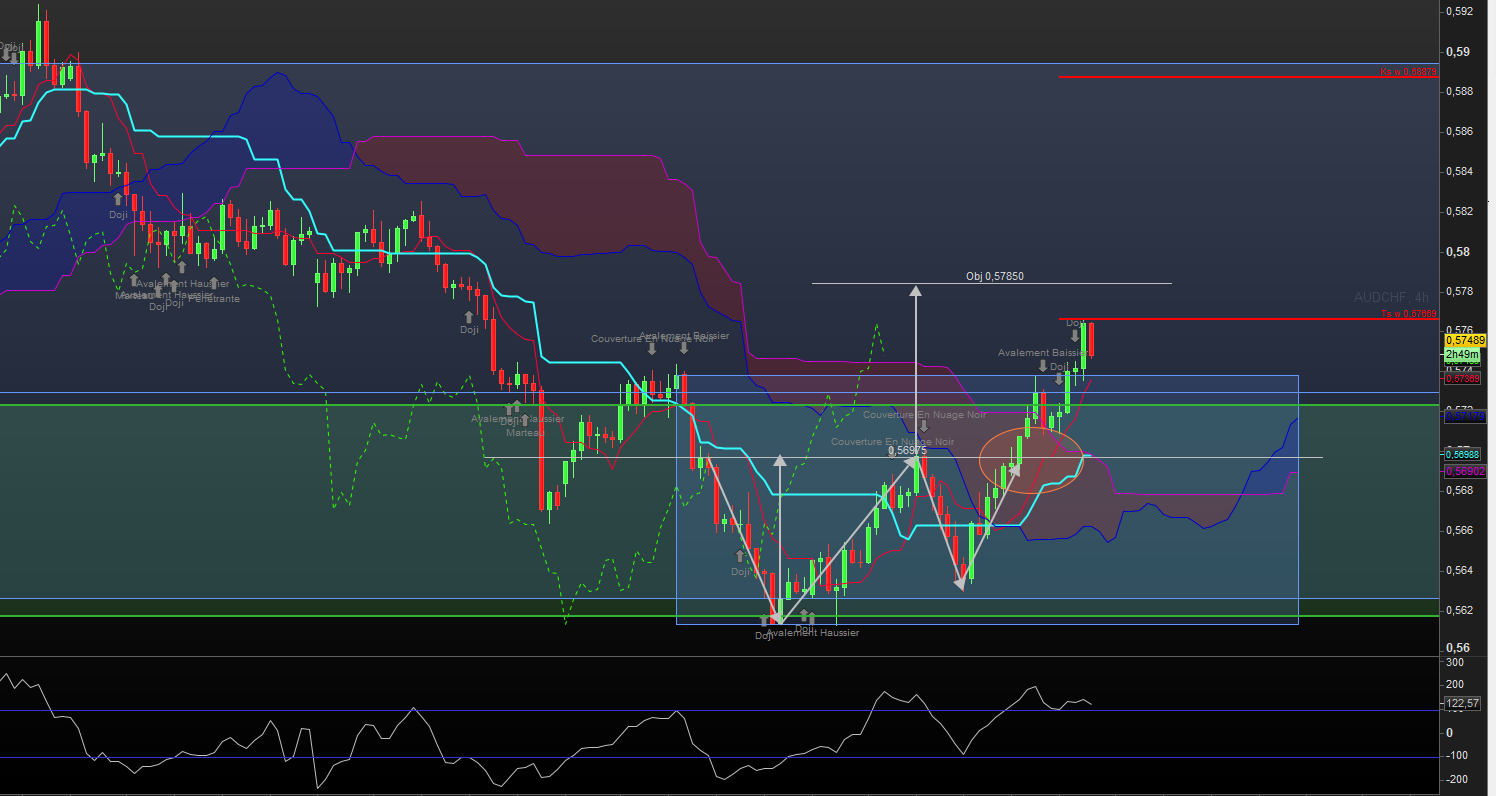
Task: Select the red 0,57369 price axis tag
Action: [x=1462, y=378]
